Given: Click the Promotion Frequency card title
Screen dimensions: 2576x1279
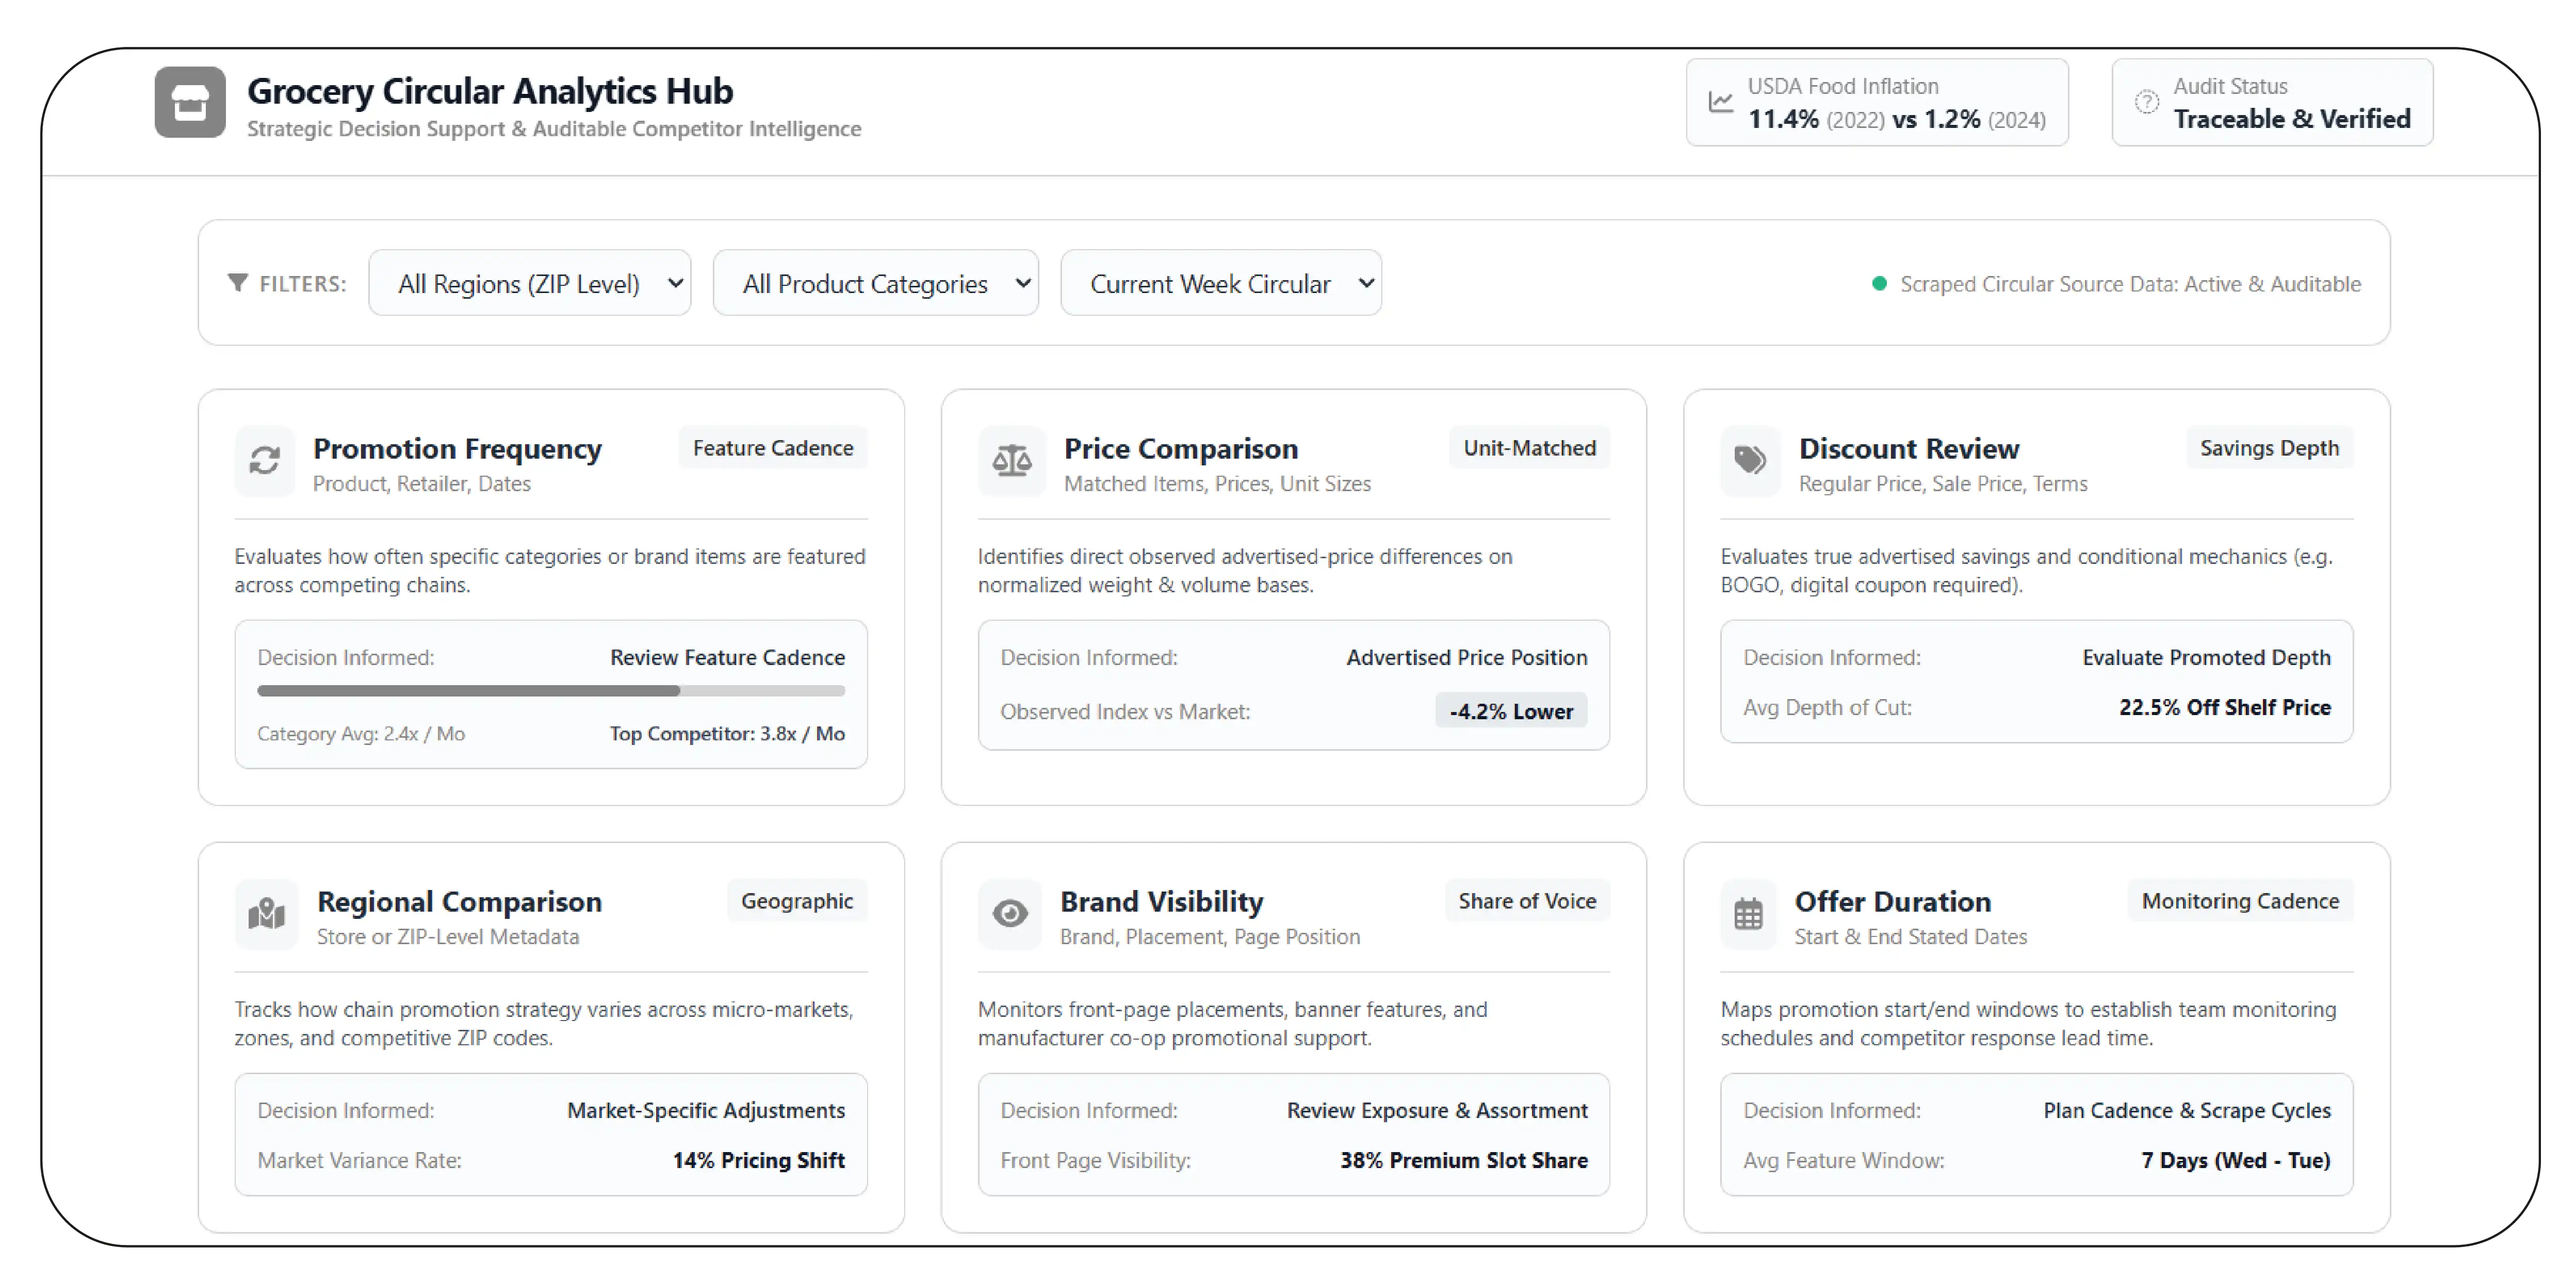Looking at the screenshot, I should [457, 449].
